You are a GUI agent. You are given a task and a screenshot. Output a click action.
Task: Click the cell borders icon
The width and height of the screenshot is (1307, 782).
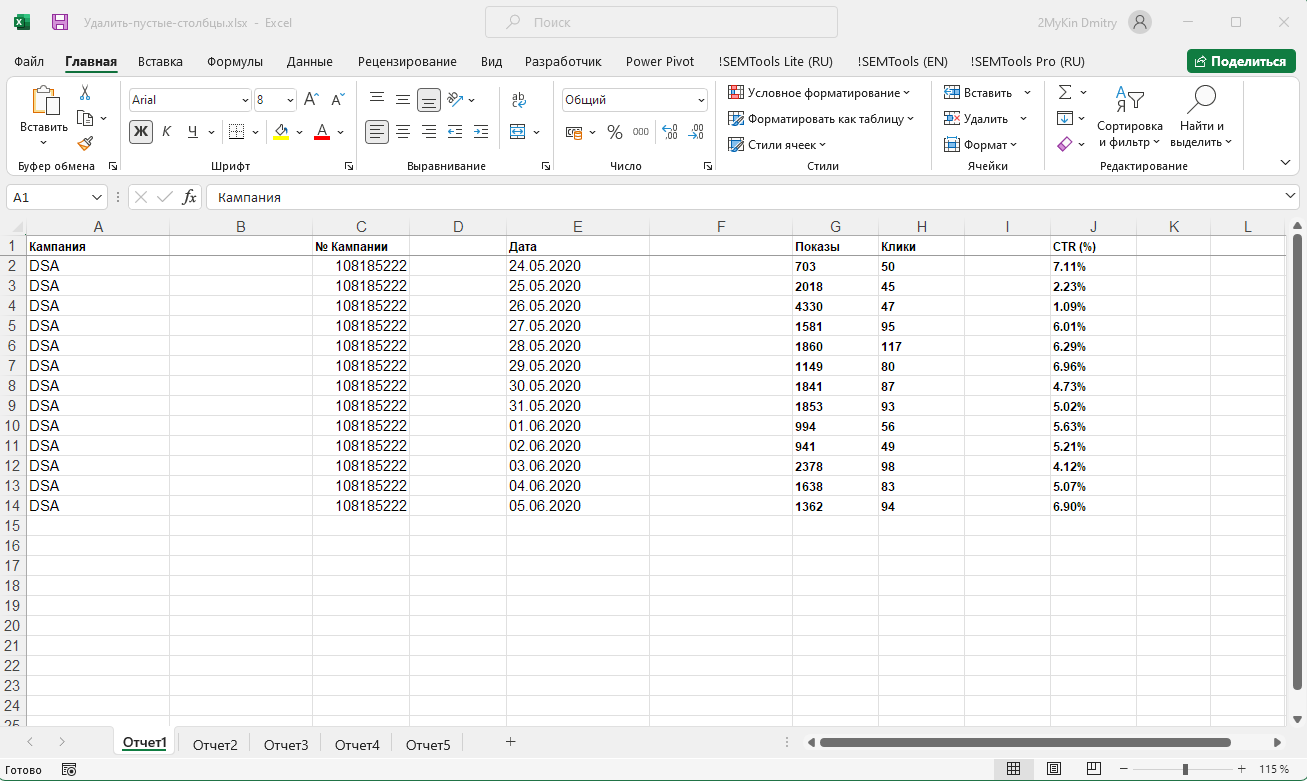236,131
